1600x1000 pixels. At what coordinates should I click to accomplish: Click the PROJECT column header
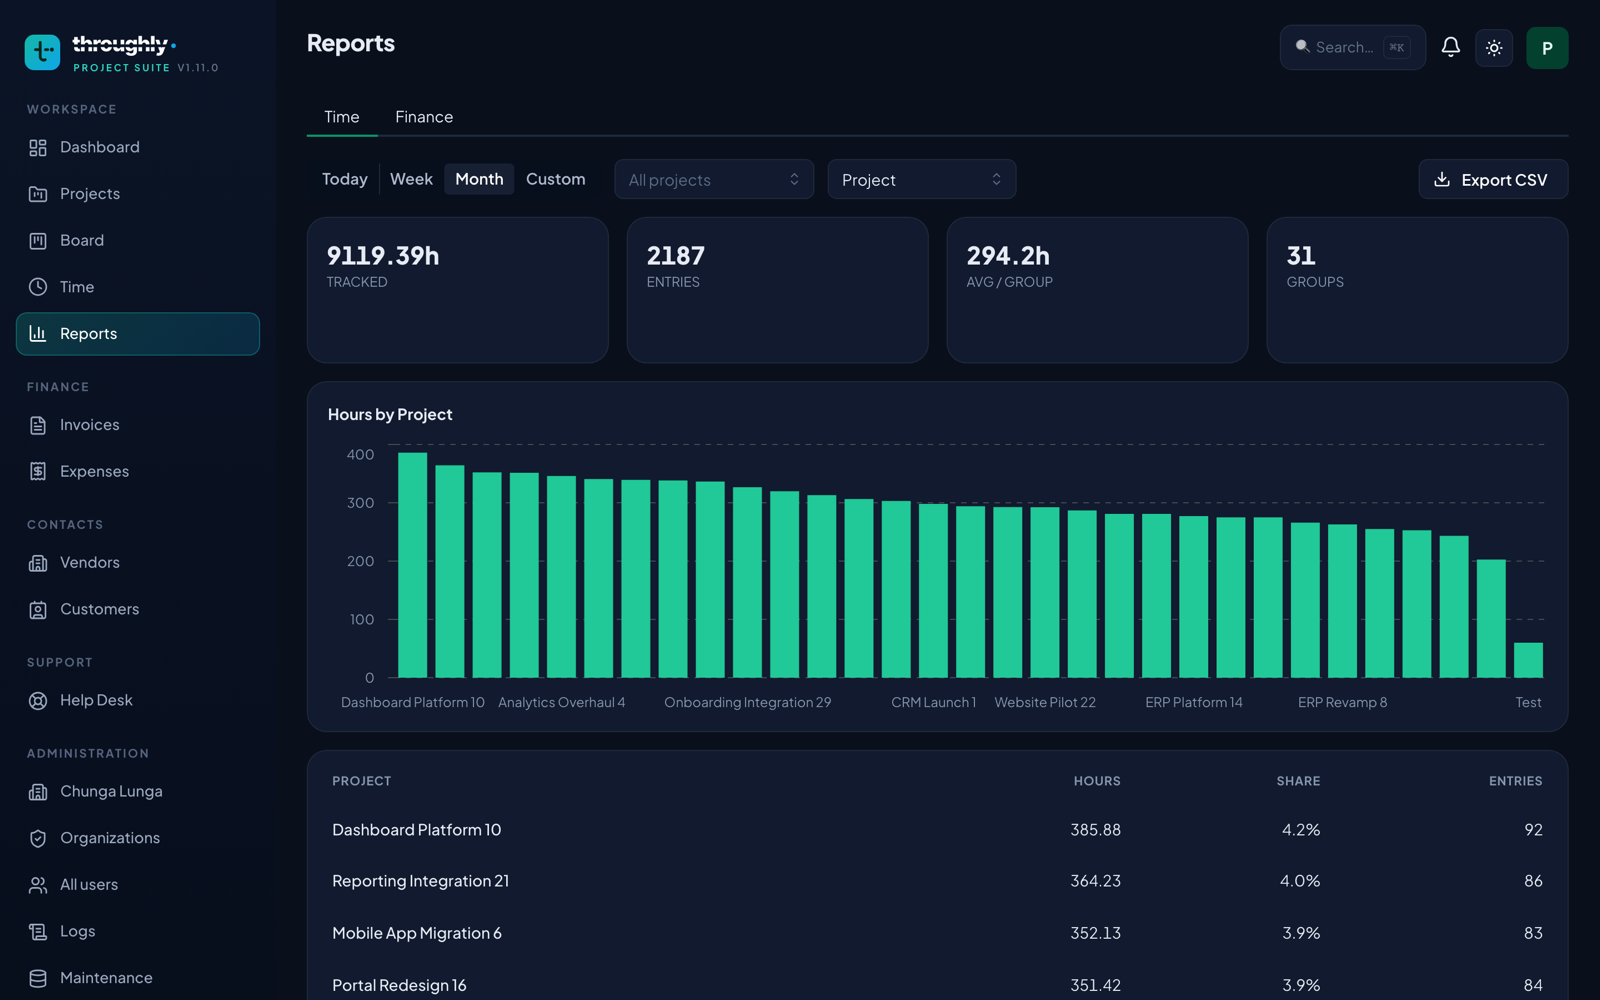tap(362, 781)
